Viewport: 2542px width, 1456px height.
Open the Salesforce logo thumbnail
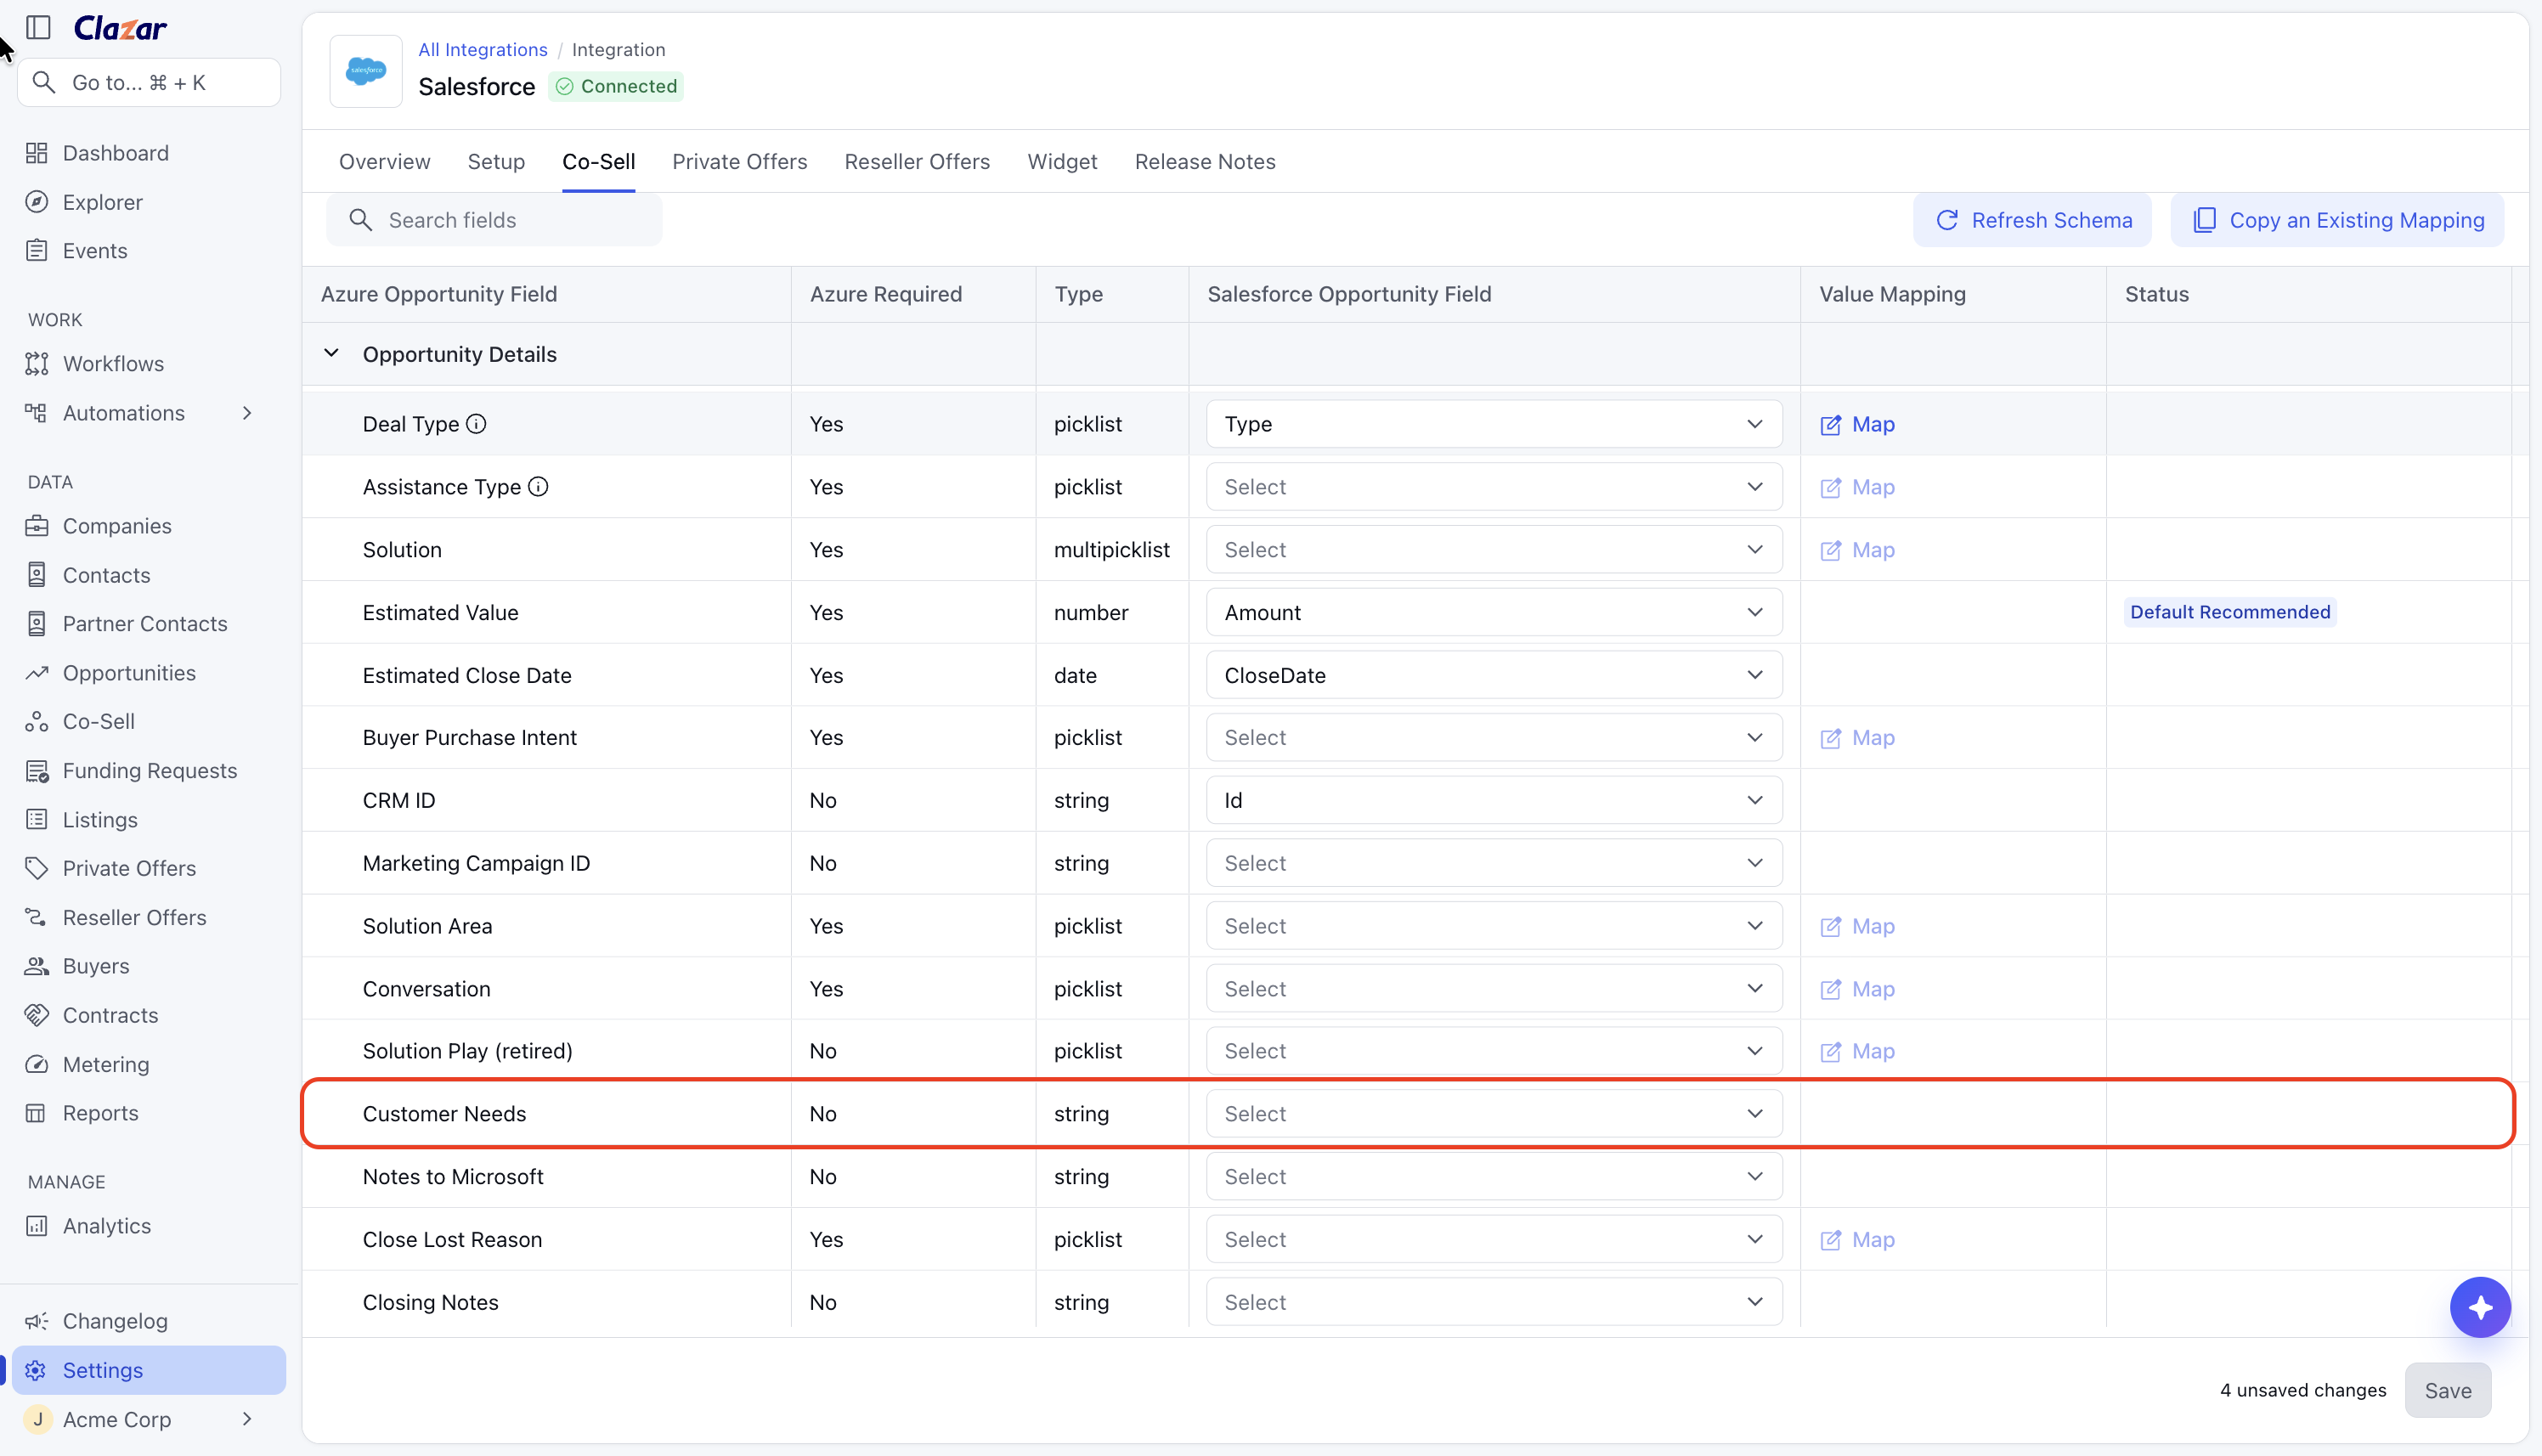(x=366, y=71)
